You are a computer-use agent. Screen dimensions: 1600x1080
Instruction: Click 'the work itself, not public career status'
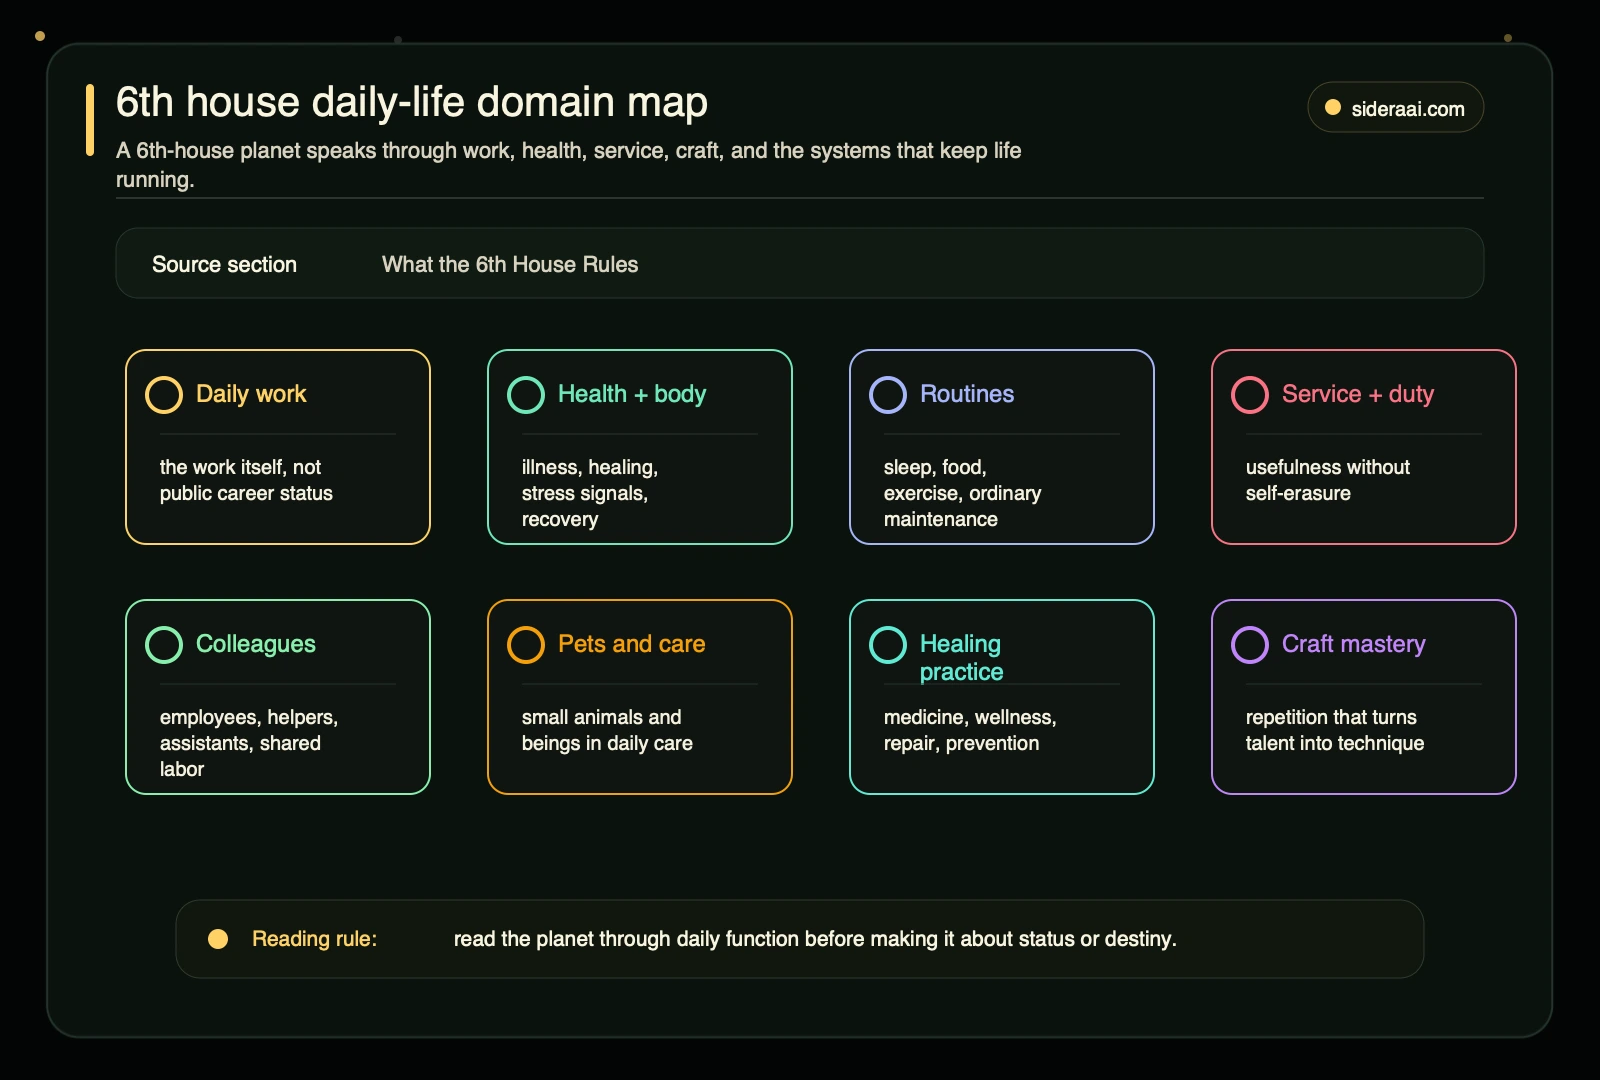point(246,480)
